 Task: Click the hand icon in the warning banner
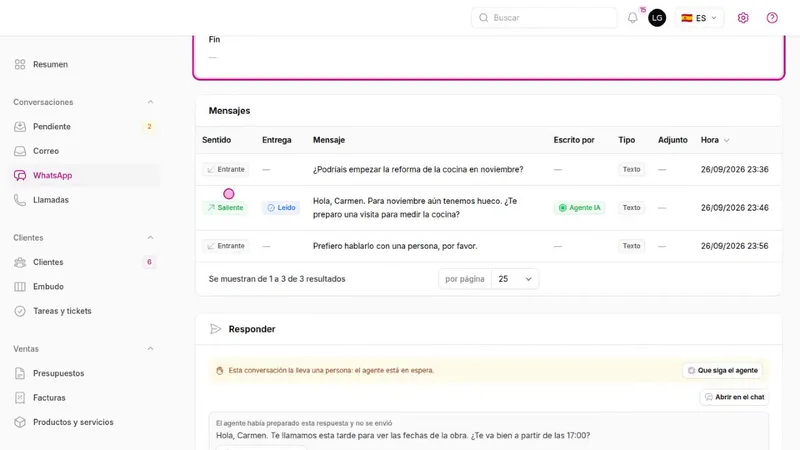219,371
